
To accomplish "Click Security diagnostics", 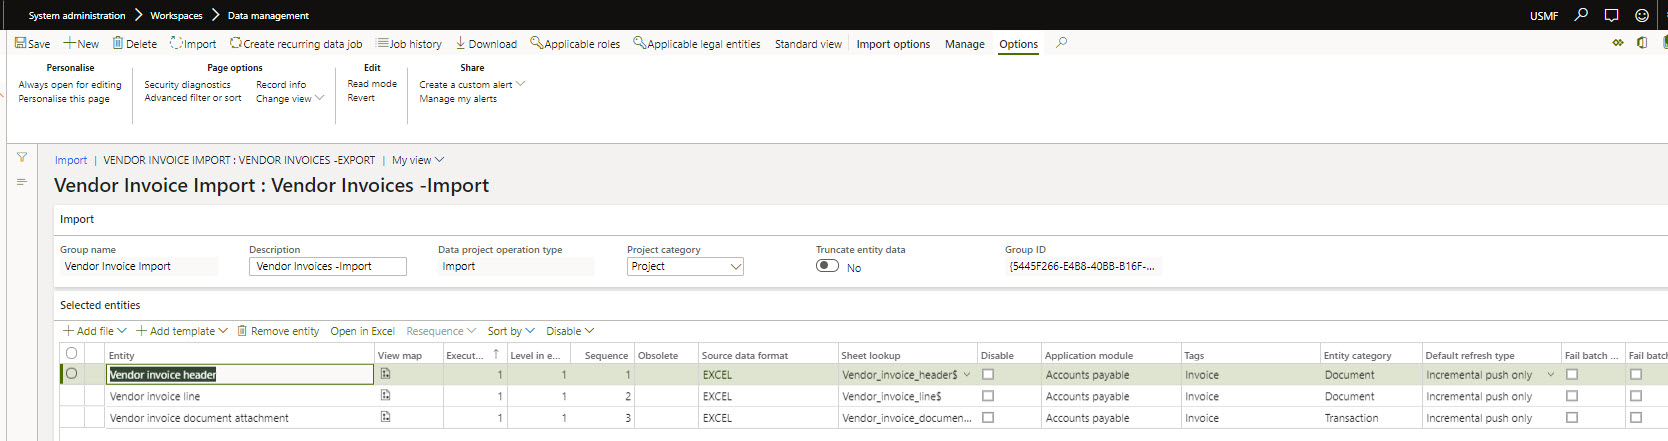I will (x=187, y=85).
